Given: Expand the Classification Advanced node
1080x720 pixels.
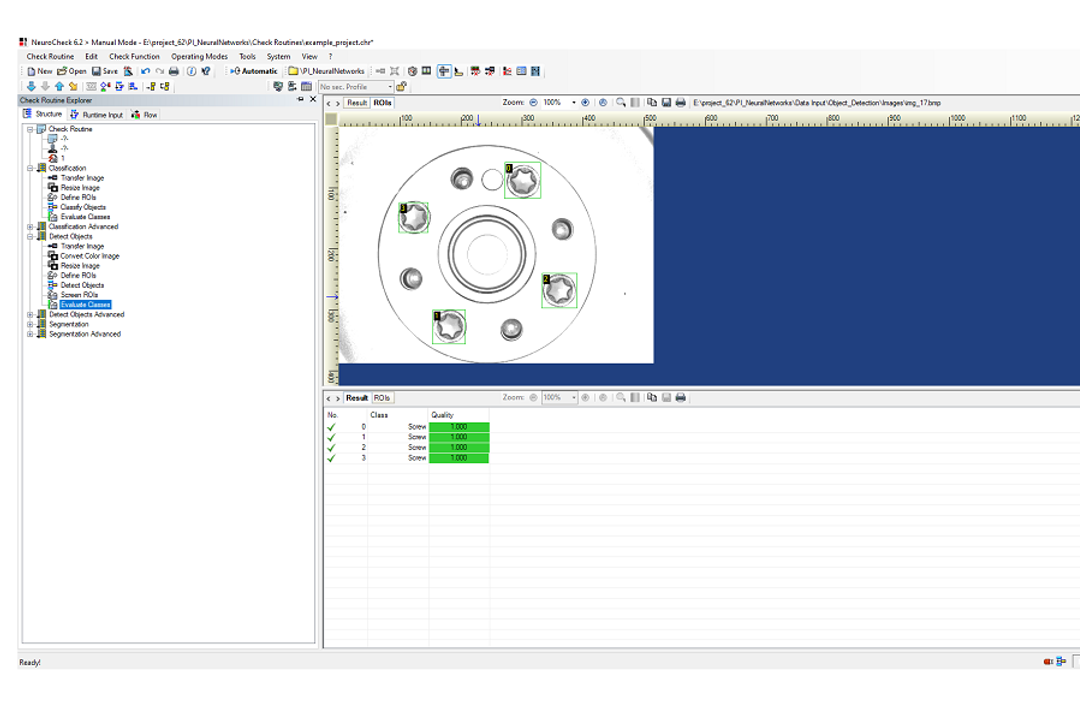Looking at the screenshot, I should click(30, 227).
